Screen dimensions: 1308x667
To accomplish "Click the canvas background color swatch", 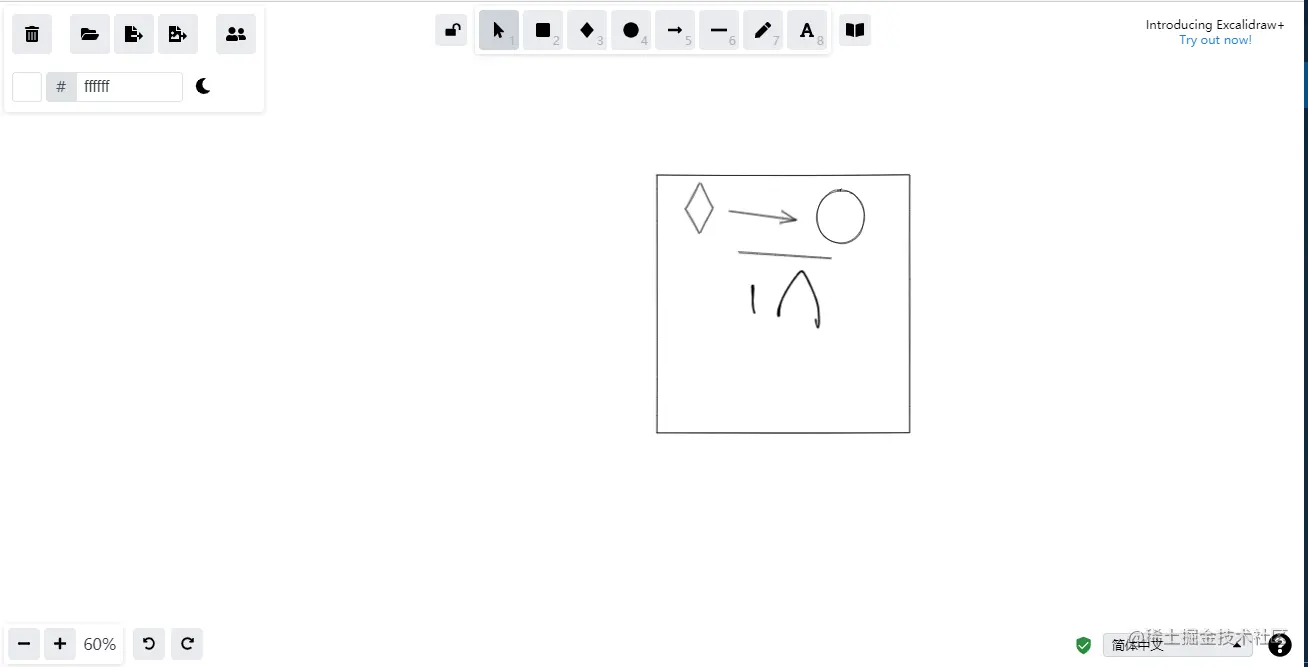I will [26, 86].
